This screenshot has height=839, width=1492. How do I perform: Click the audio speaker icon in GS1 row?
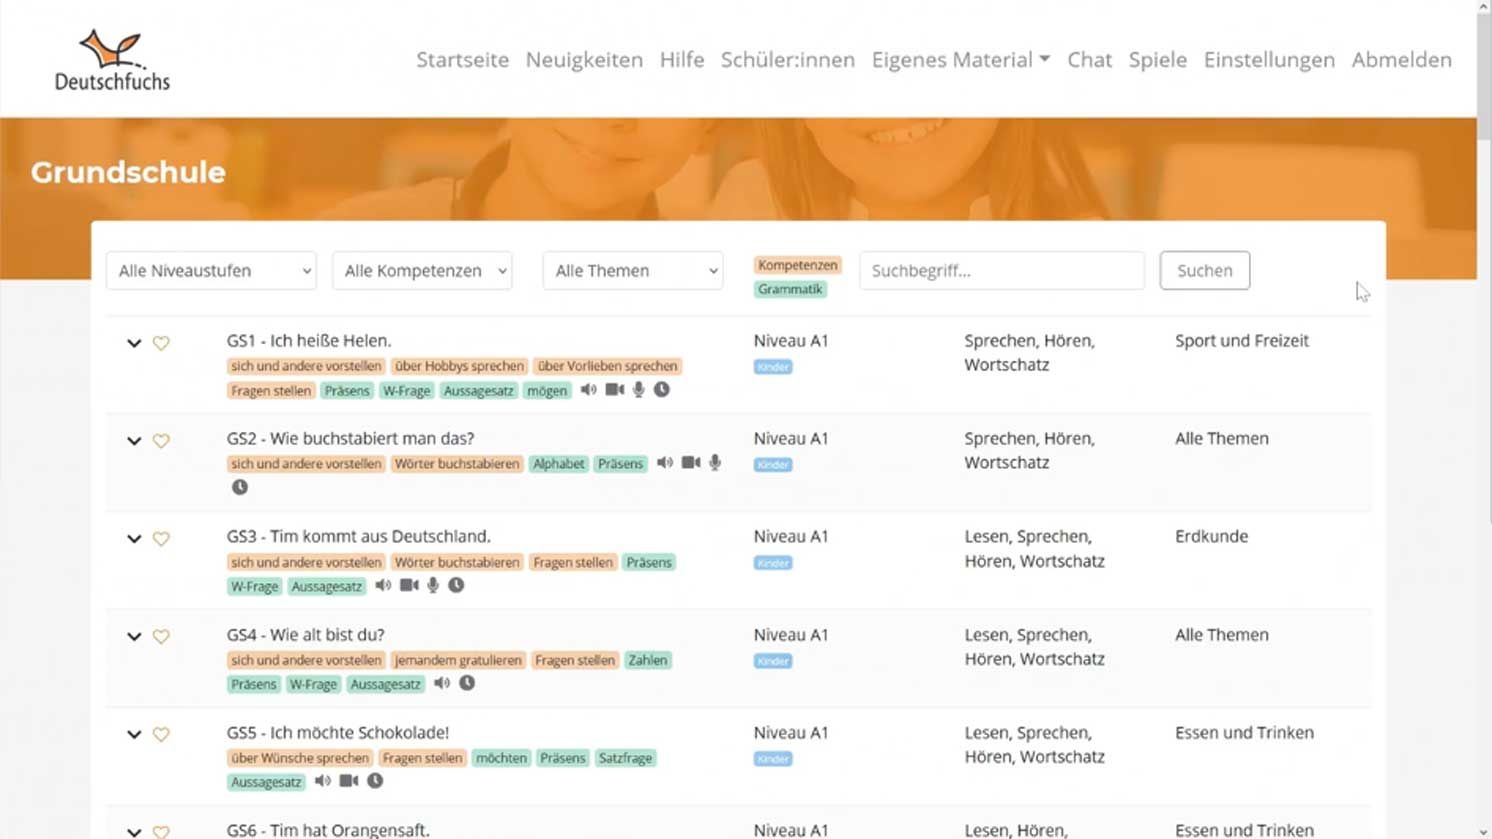coord(588,390)
